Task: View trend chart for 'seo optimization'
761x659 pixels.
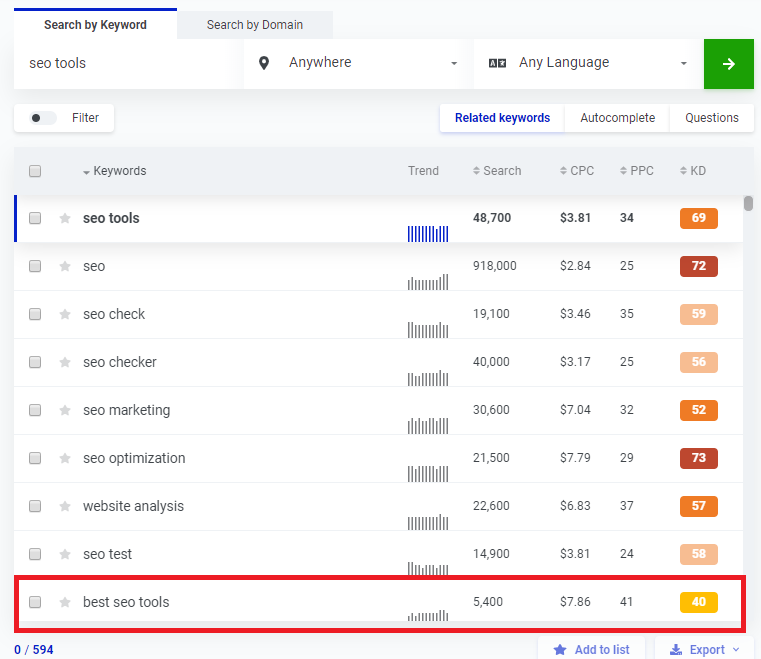Action: [x=428, y=474]
